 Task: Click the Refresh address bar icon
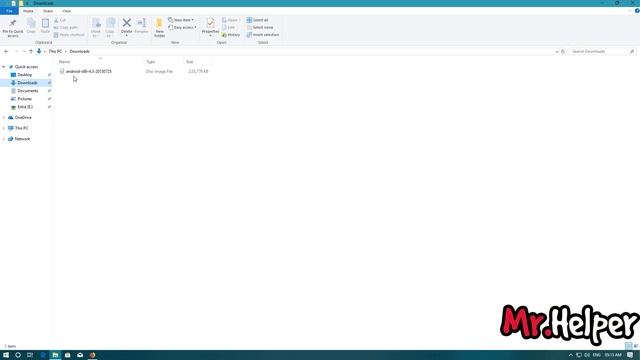point(563,51)
